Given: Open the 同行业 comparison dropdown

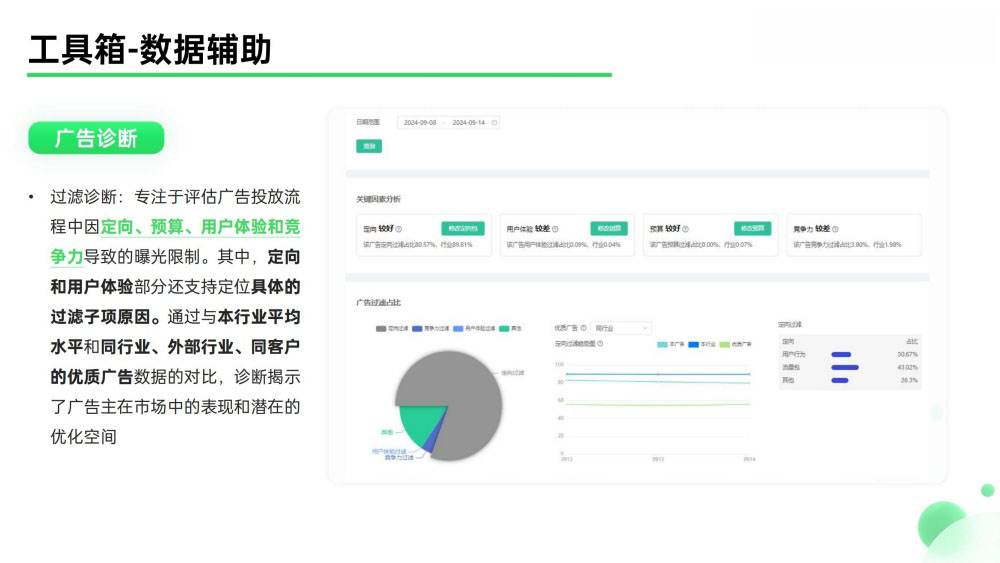Looking at the screenshot, I should click(621, 328).
